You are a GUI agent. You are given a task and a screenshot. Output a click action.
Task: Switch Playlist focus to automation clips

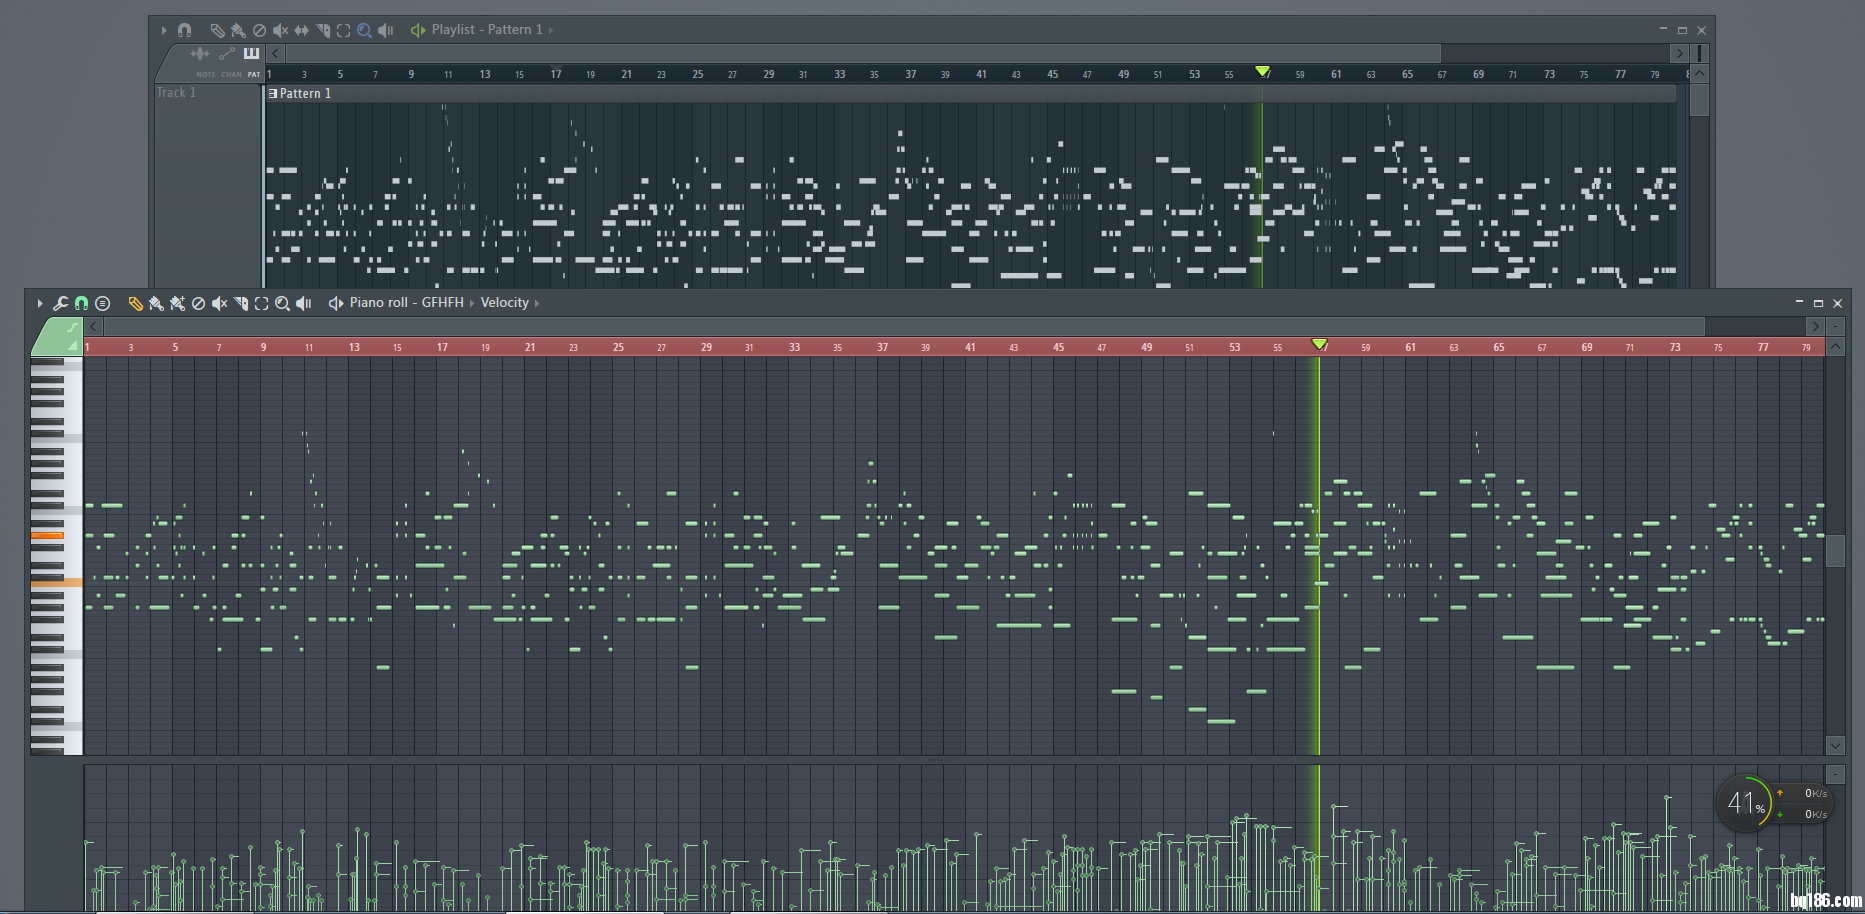pos(227,53)
